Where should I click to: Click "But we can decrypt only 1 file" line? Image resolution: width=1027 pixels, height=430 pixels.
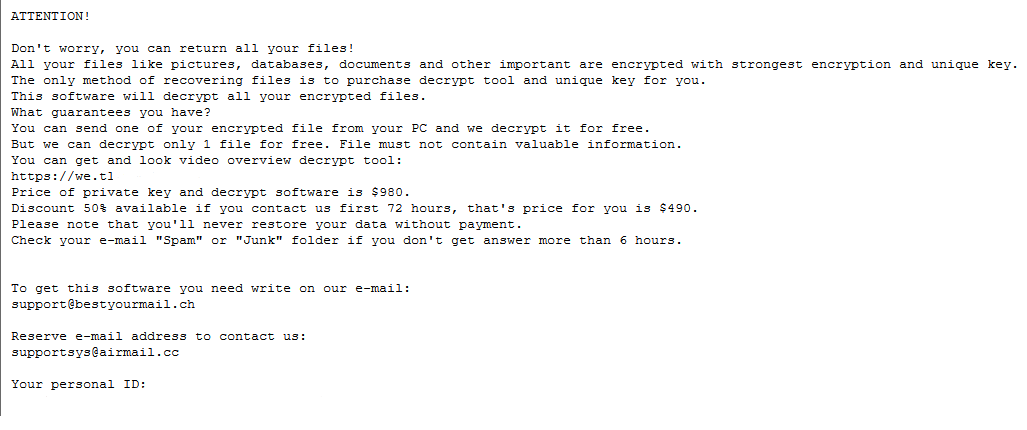click(346, 144)
